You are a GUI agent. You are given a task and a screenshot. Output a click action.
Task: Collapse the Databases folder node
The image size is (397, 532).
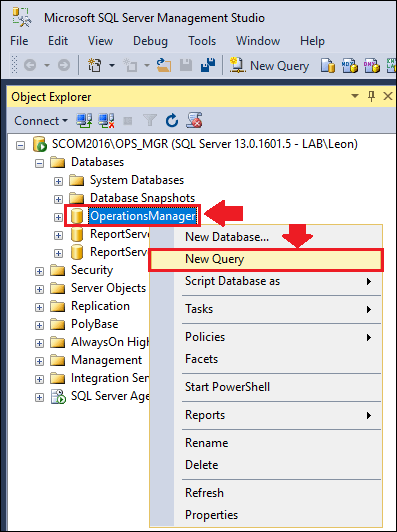(39, 163)
